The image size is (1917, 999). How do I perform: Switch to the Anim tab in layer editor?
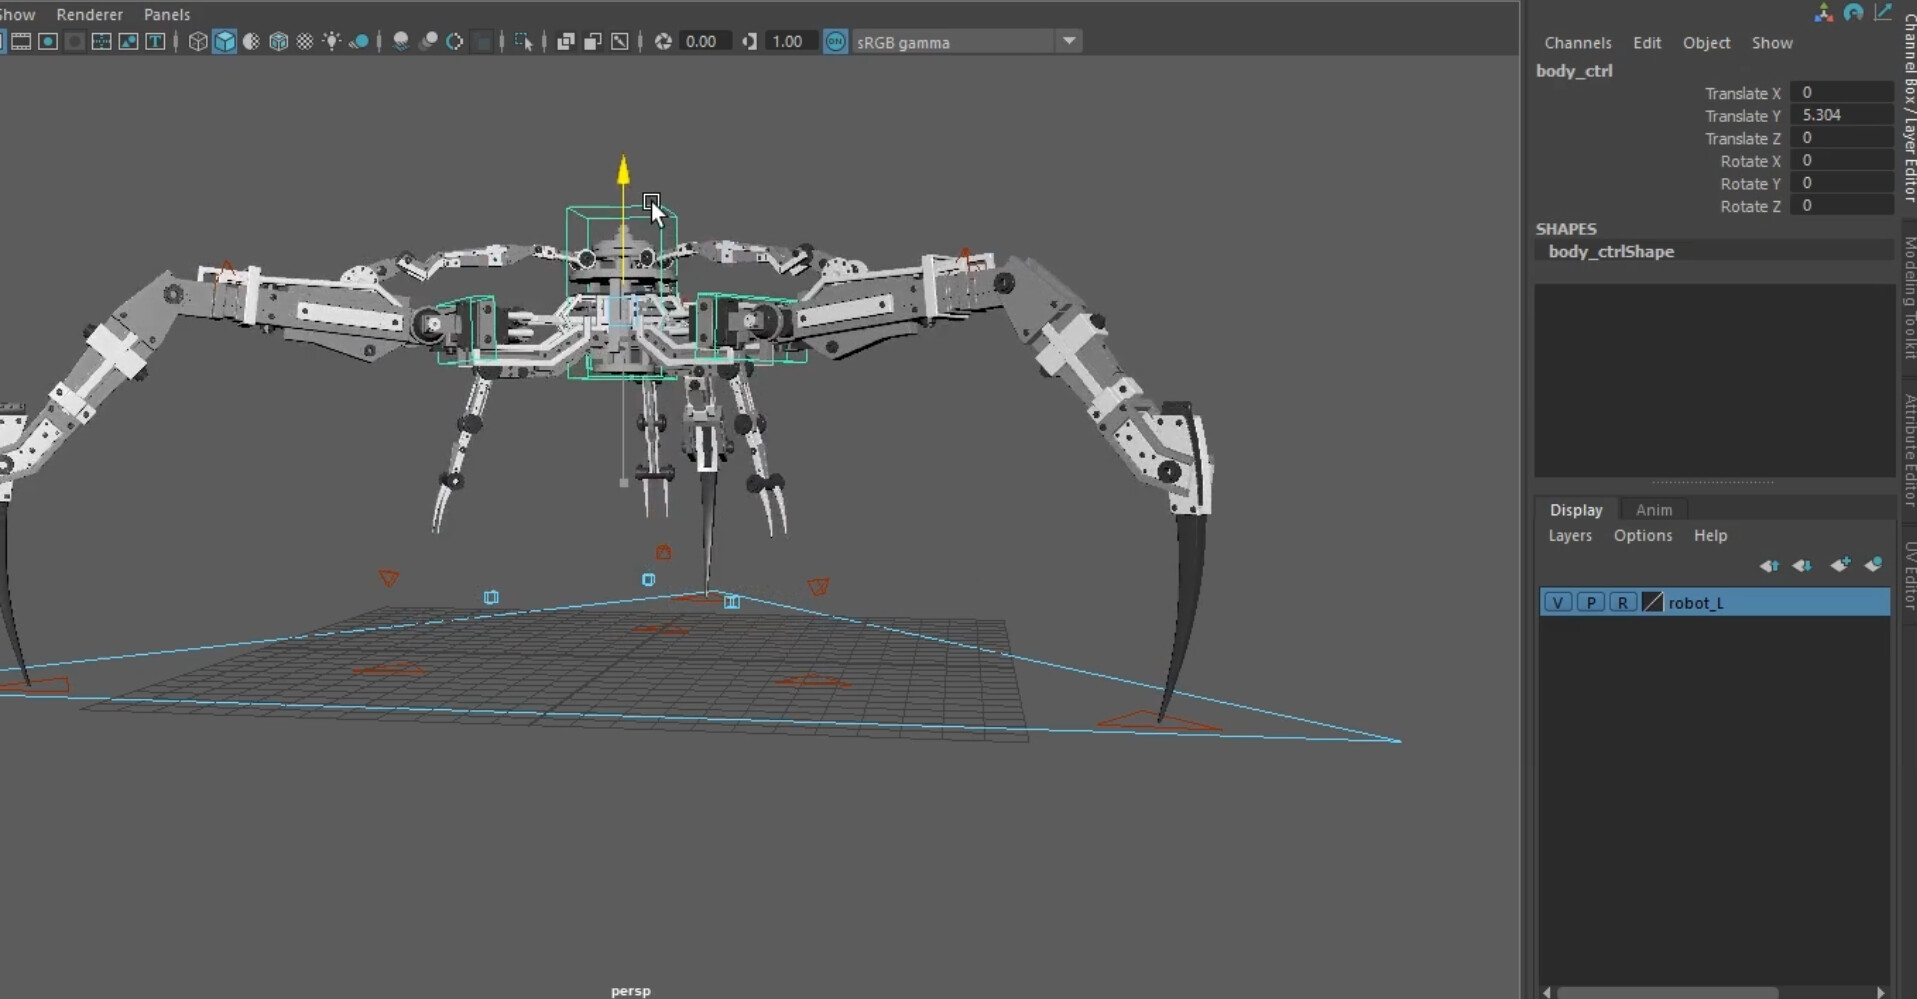pos(1653,510)
